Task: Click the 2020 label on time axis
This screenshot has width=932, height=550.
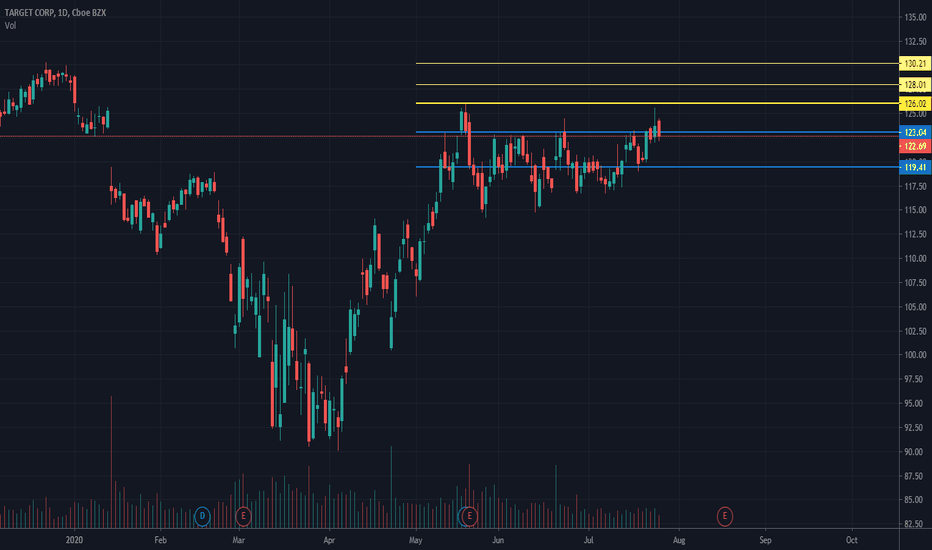Action: 74,540
